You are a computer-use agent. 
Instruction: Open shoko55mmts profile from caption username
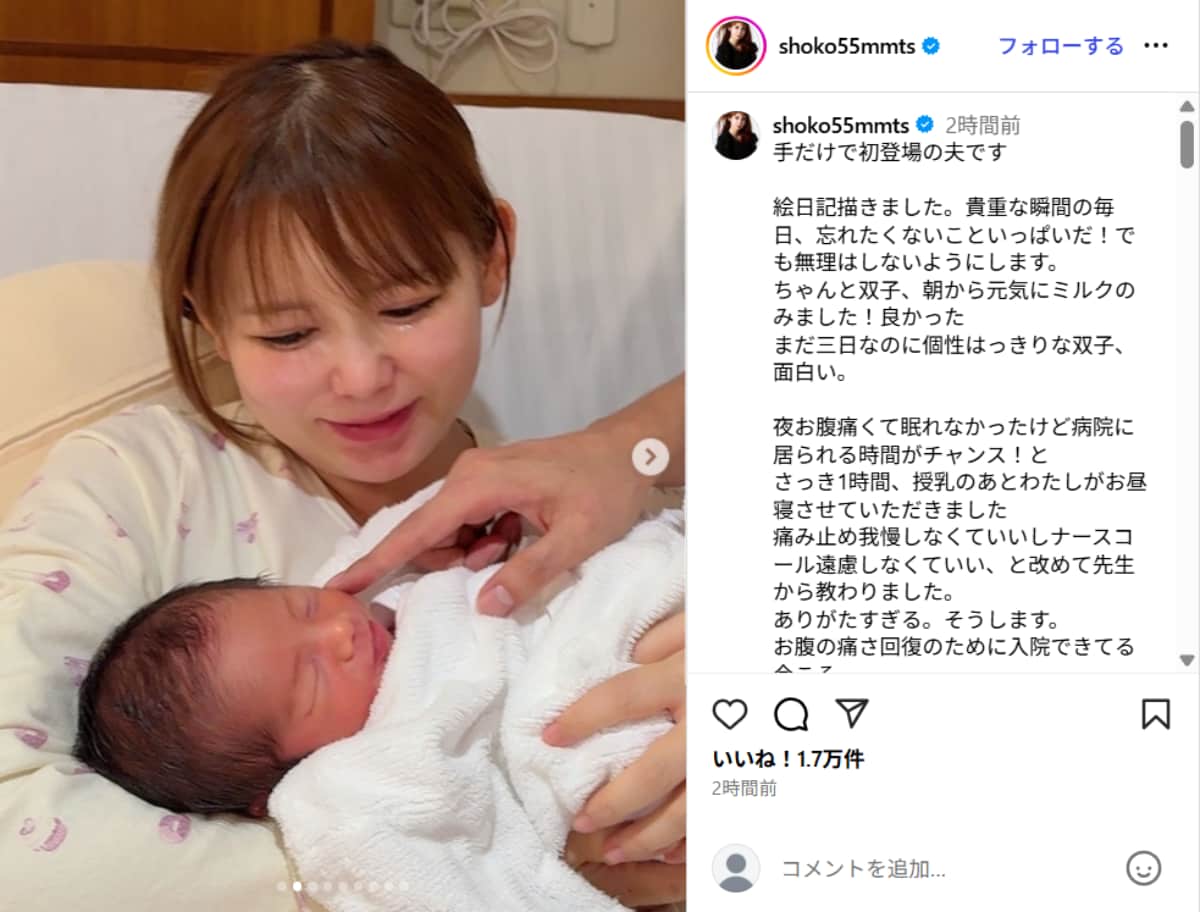pos(840,125)
